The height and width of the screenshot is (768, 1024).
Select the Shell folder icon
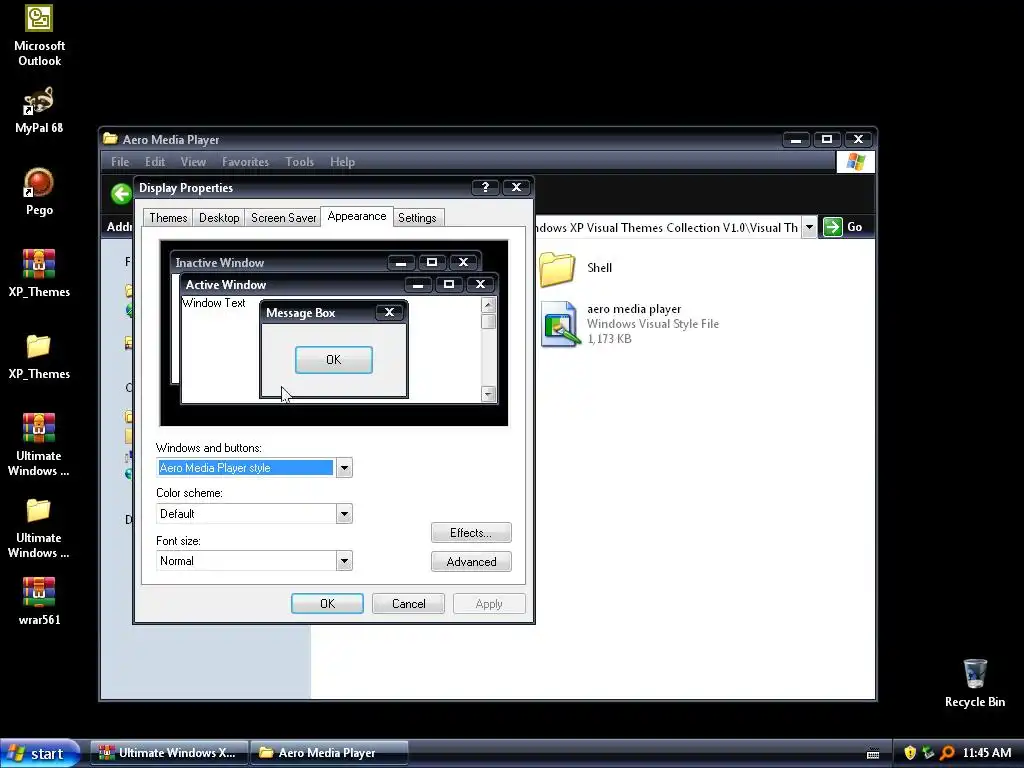557,268
